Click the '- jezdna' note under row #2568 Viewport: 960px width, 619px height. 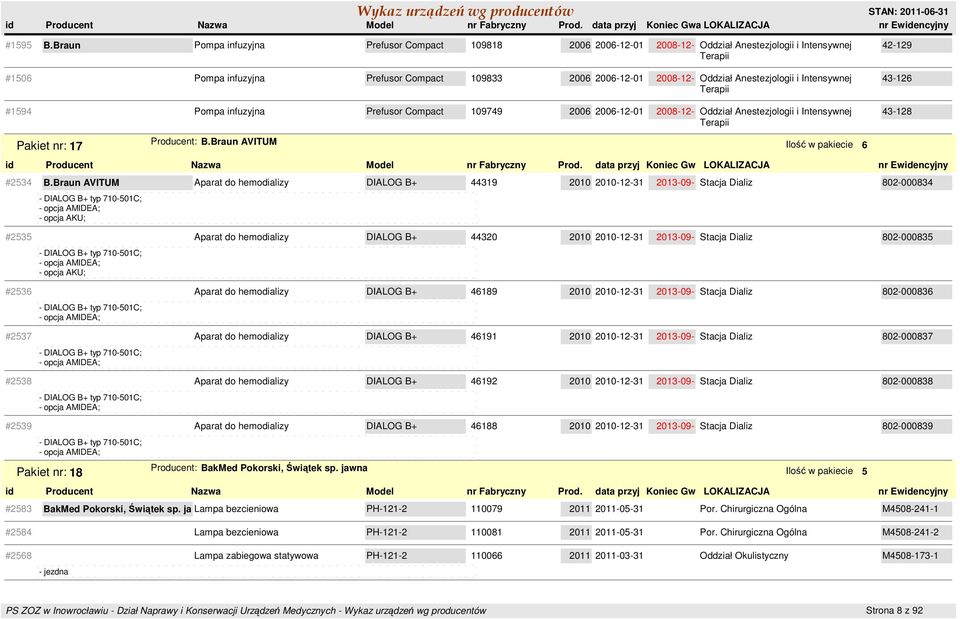click(x=54, y=572)
